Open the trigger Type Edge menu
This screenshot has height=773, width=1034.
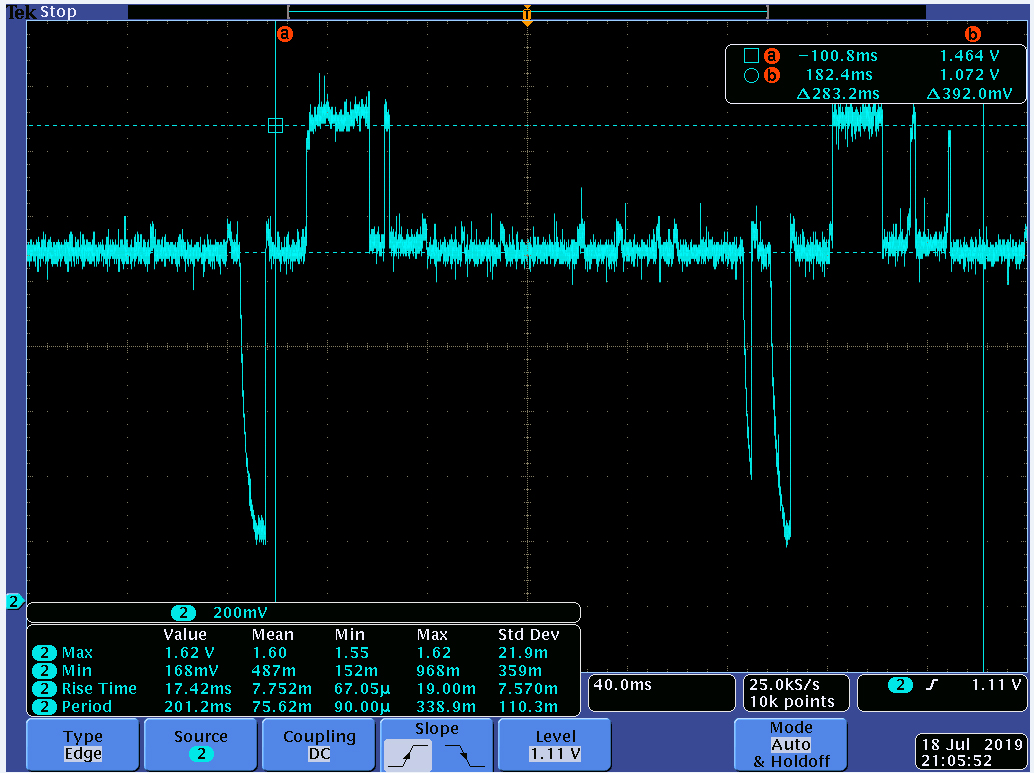click(x=83, y=745)
